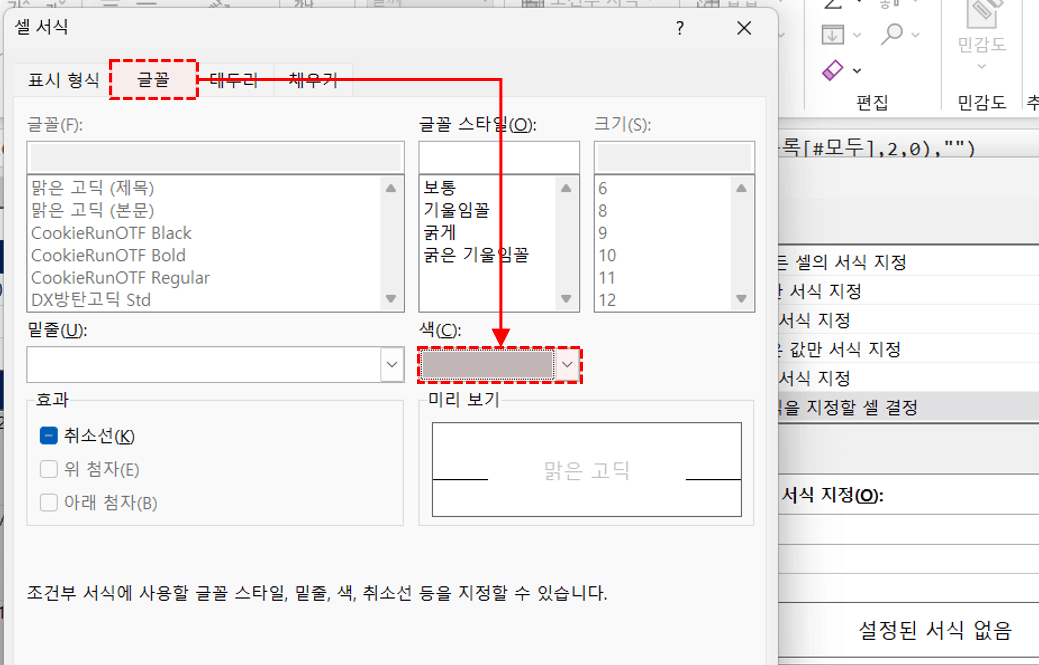This screenshot has height=665, width=1039.
Task: Toggle the 위 첨자 superscript checkbox
Action: click(x=48, y=470)
